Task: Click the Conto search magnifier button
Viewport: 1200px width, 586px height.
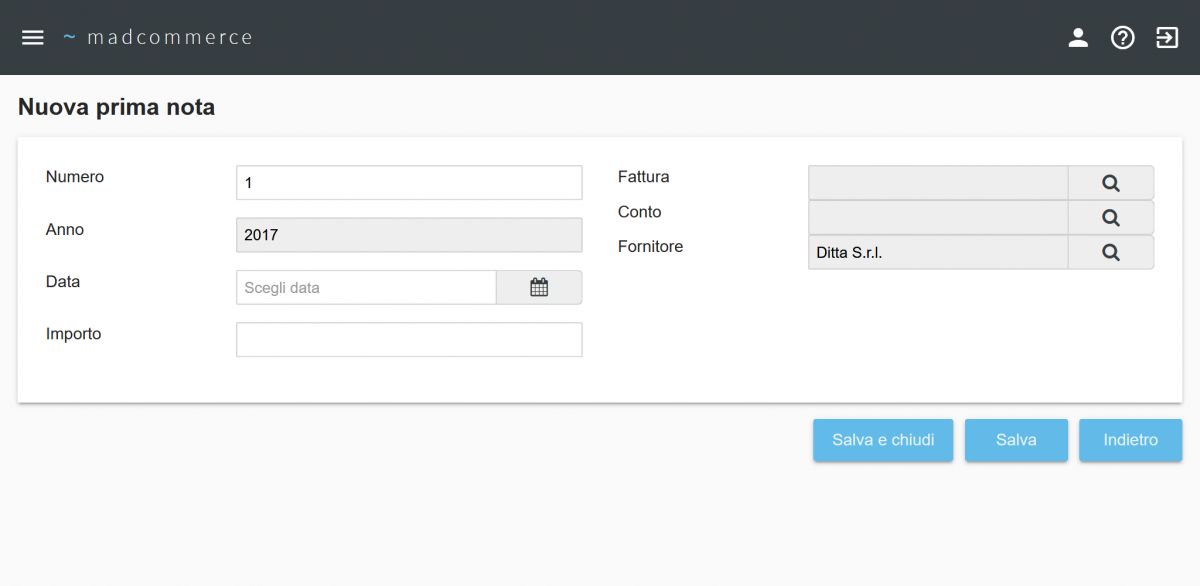Action: click(1110, 217)
